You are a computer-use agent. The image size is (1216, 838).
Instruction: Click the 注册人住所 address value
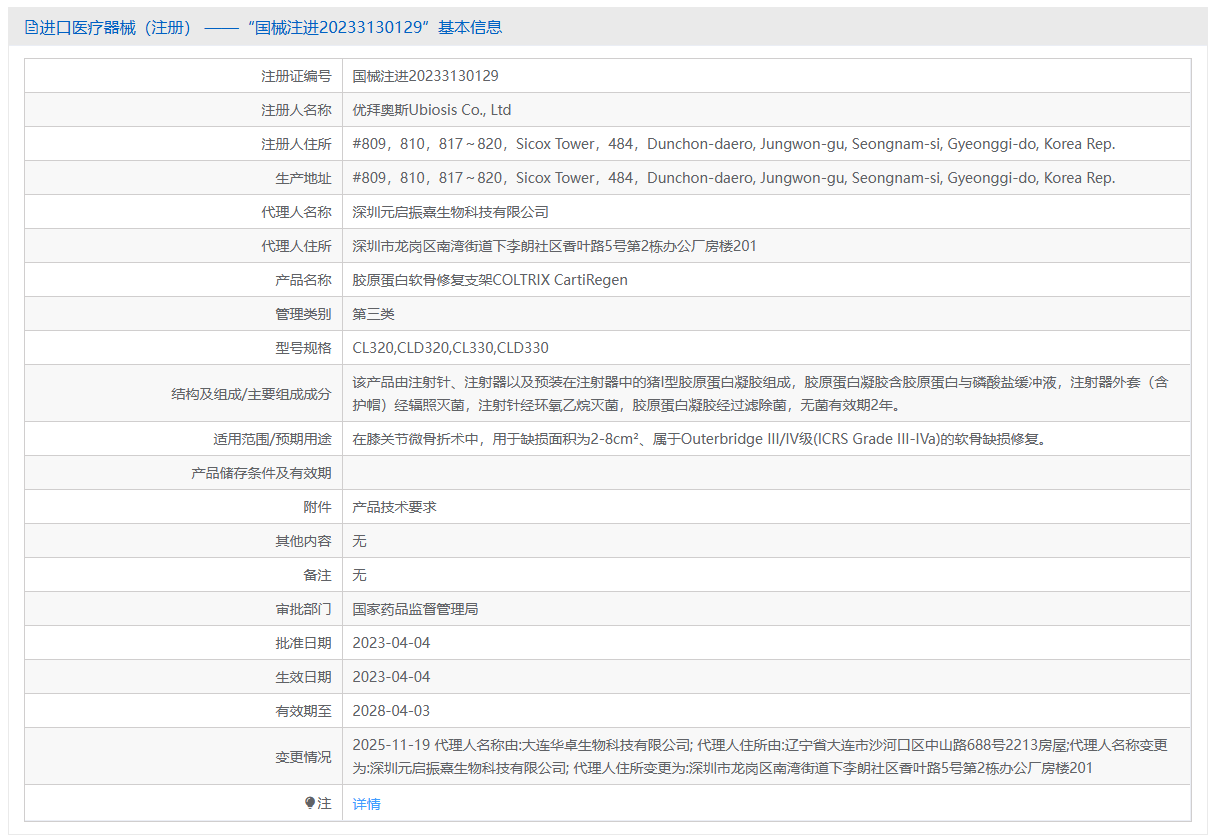pyautogui.click(x=734, y=144)
